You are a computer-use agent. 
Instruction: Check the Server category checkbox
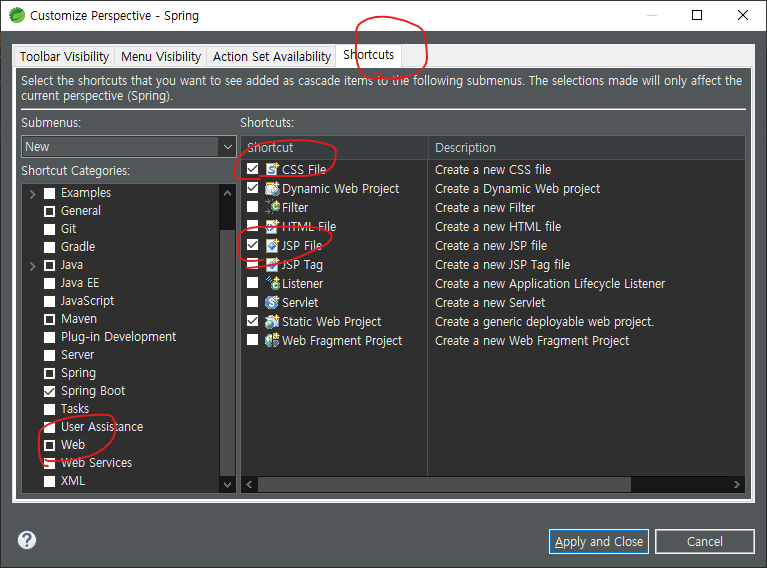click(x=49, y=356)
